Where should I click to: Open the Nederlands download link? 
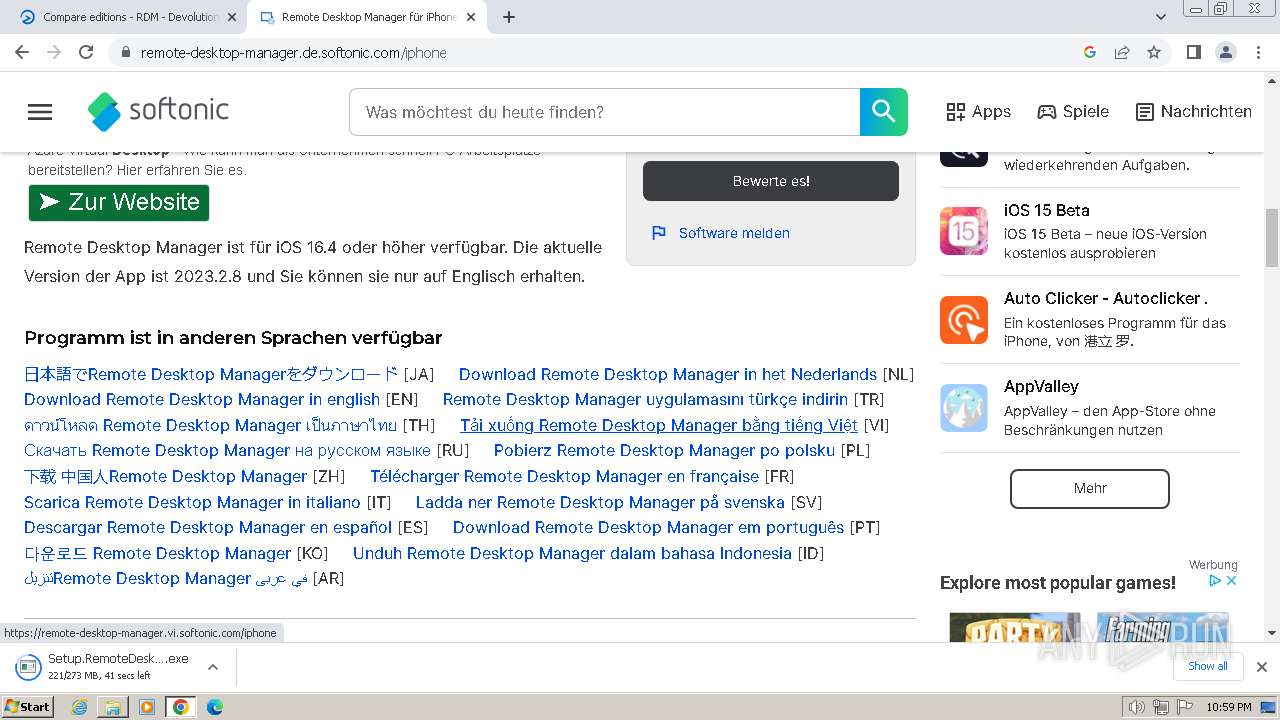668,374
